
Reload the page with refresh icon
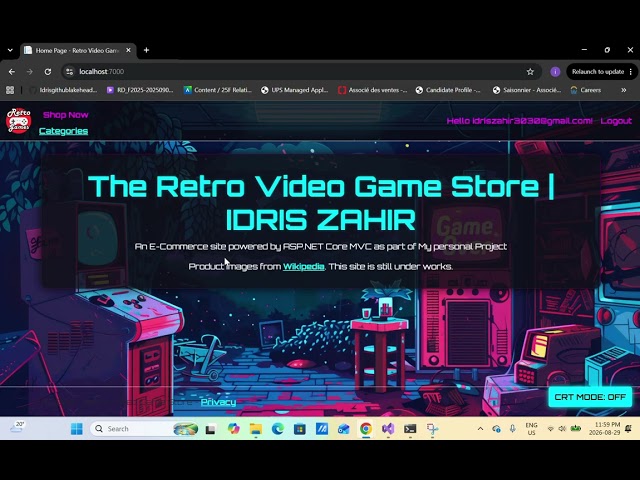pyautogui.click(x=48, y=72)
